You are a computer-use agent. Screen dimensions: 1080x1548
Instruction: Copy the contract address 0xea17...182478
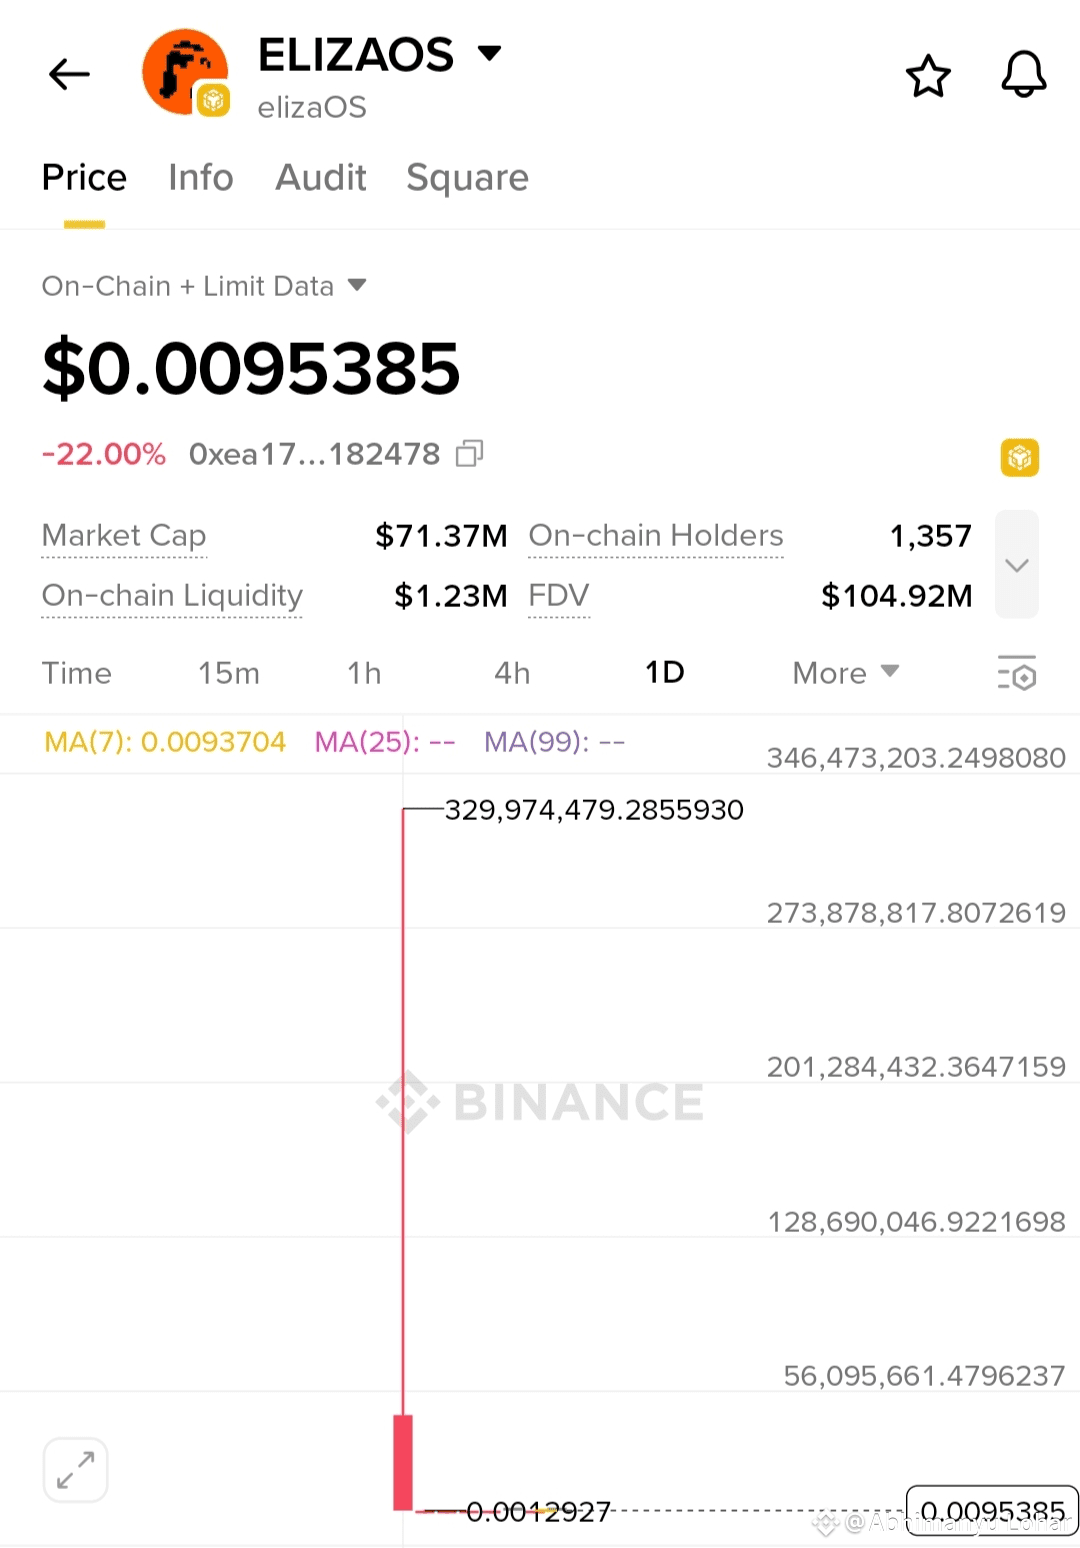pos(469,454)
